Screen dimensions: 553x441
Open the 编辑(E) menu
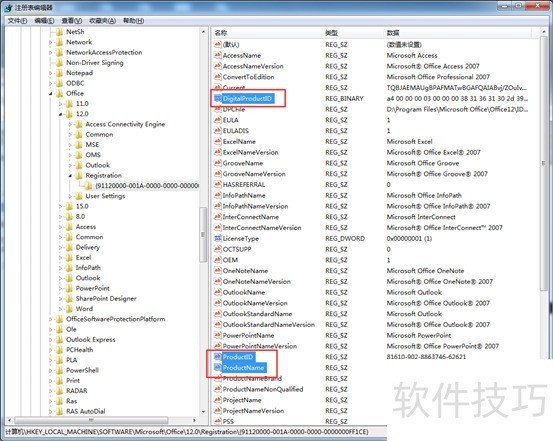click(44, 21)
